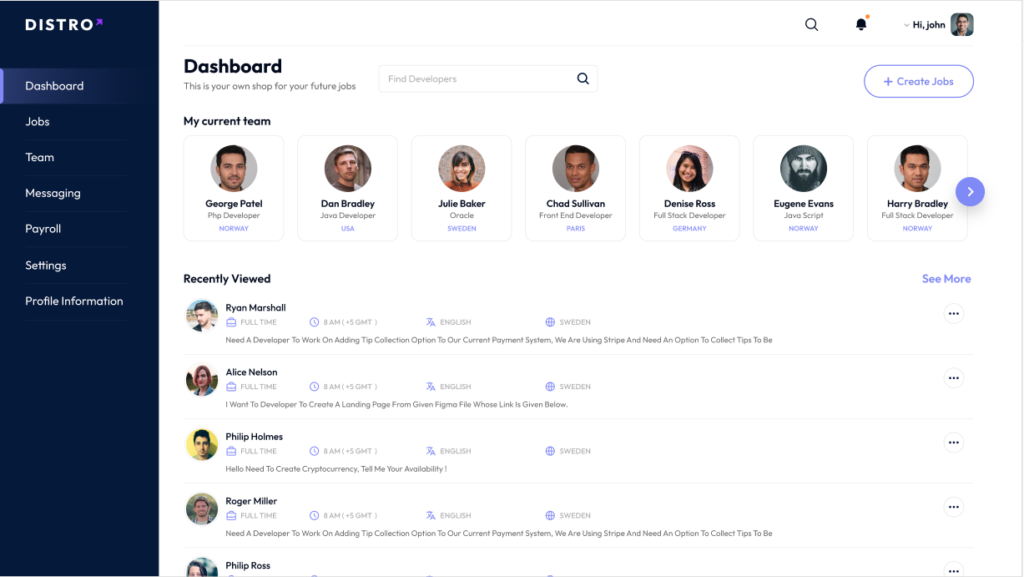Open Eugene Evans's team card photo
Image resolution: width=1024 pixels, height=577 pixels.
pyautogui.click(x=803, y=168)
